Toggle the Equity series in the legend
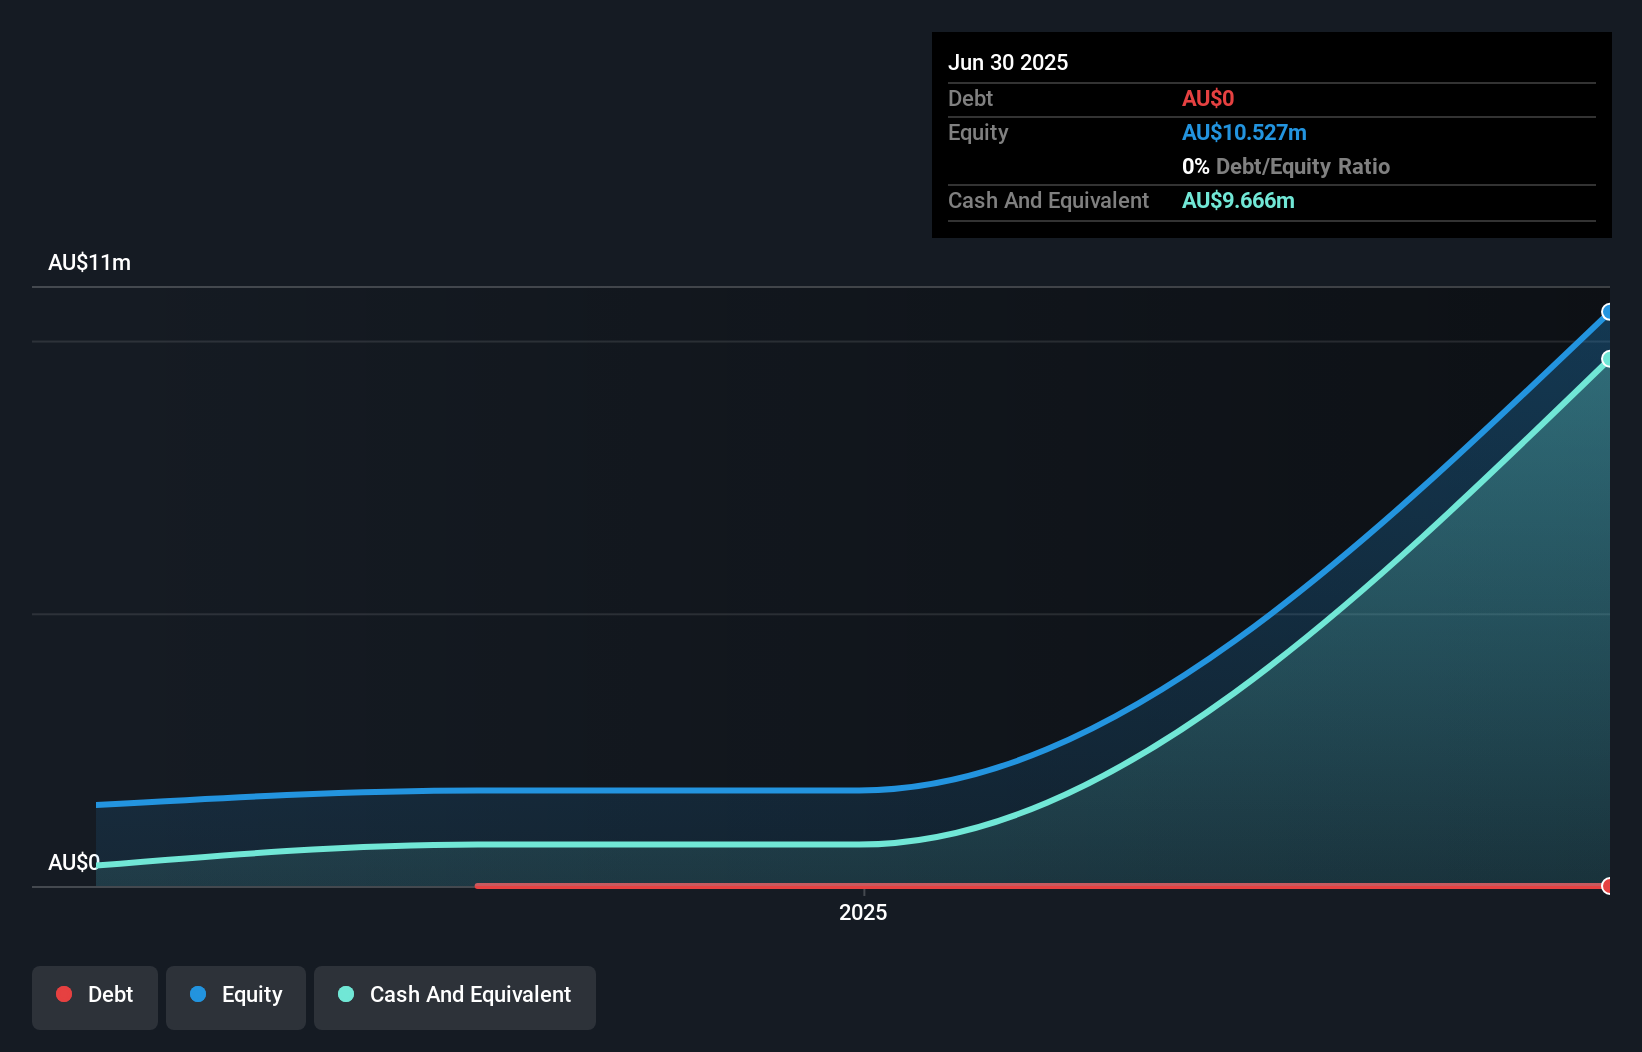 coord(235,995)
